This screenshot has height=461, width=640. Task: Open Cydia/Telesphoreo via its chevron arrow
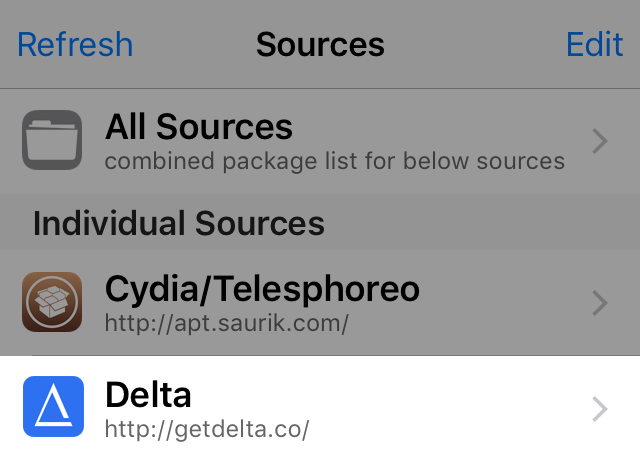pos(600,302)
